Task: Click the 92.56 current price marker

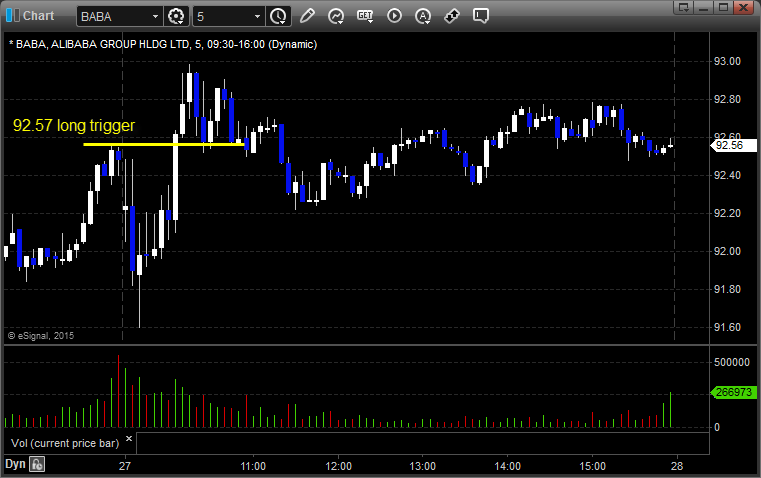Action: pos(727,145)
